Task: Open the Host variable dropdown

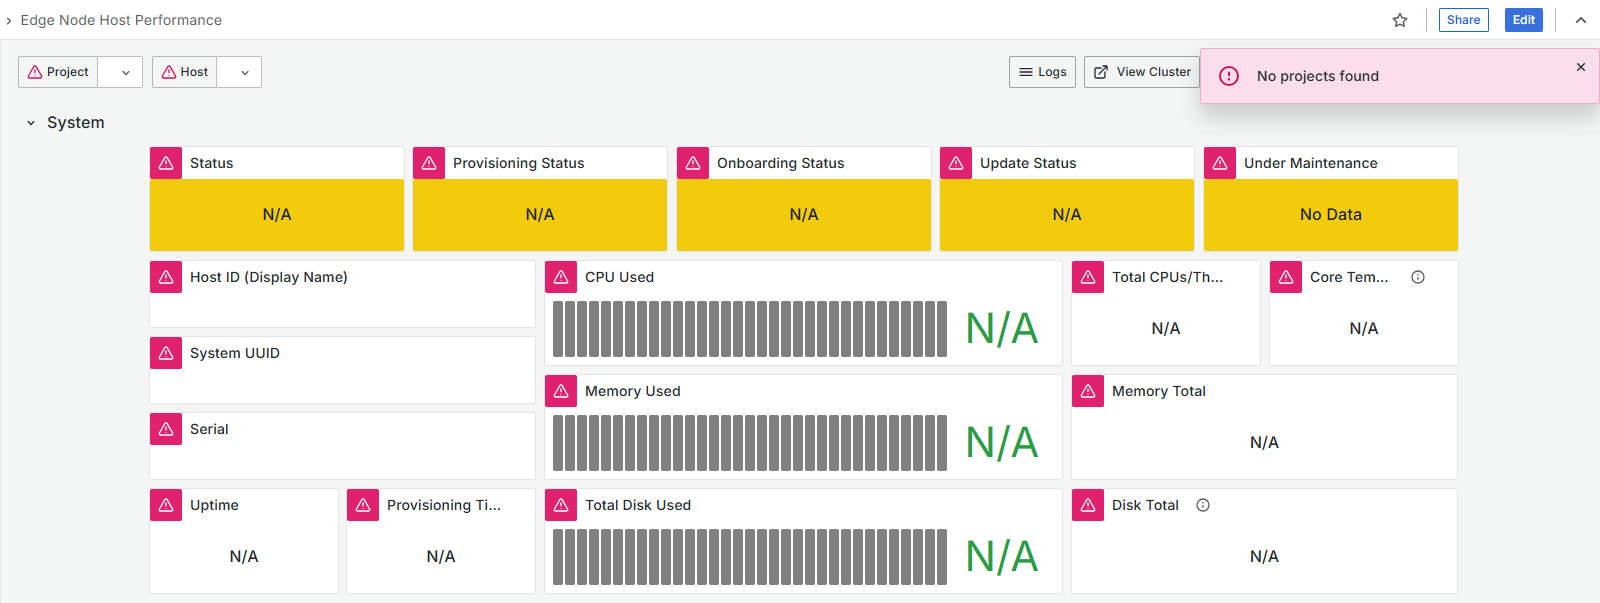Action: 244,72
